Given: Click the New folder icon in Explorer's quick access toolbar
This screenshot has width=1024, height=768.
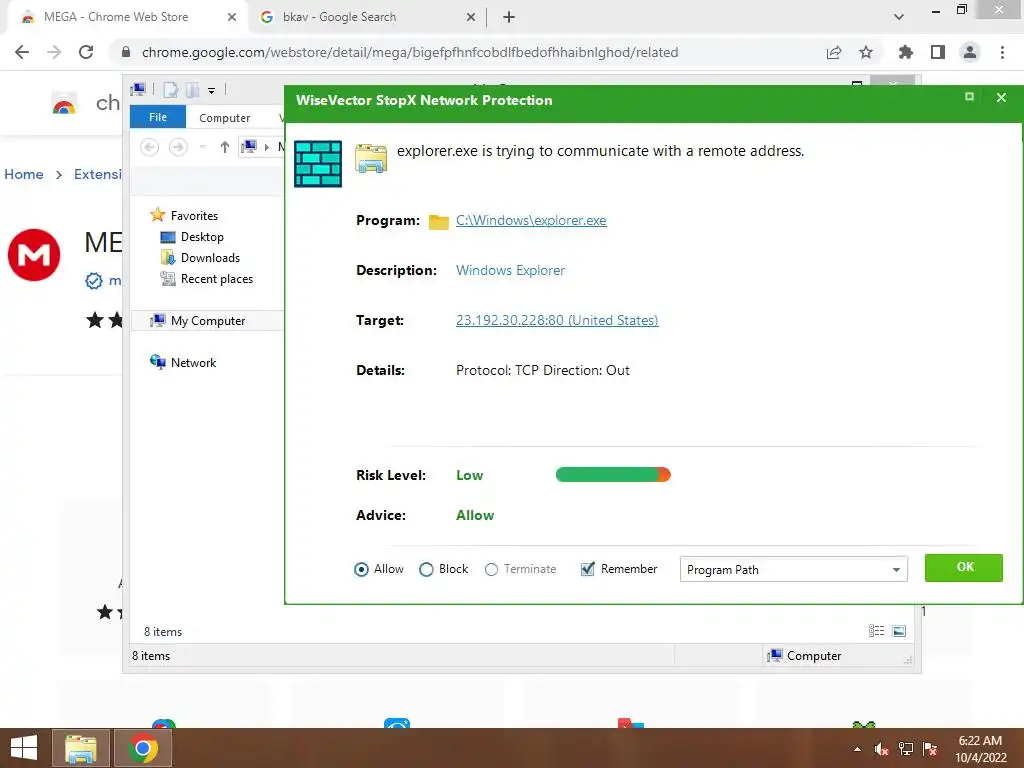Looking at the screenshot, I should point(192,90).
